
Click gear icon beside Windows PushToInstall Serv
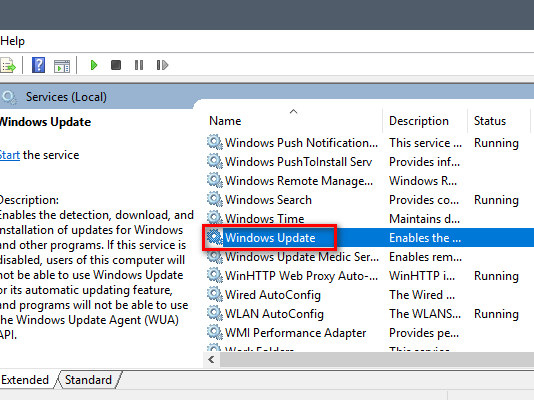click(x=215, y=161)
